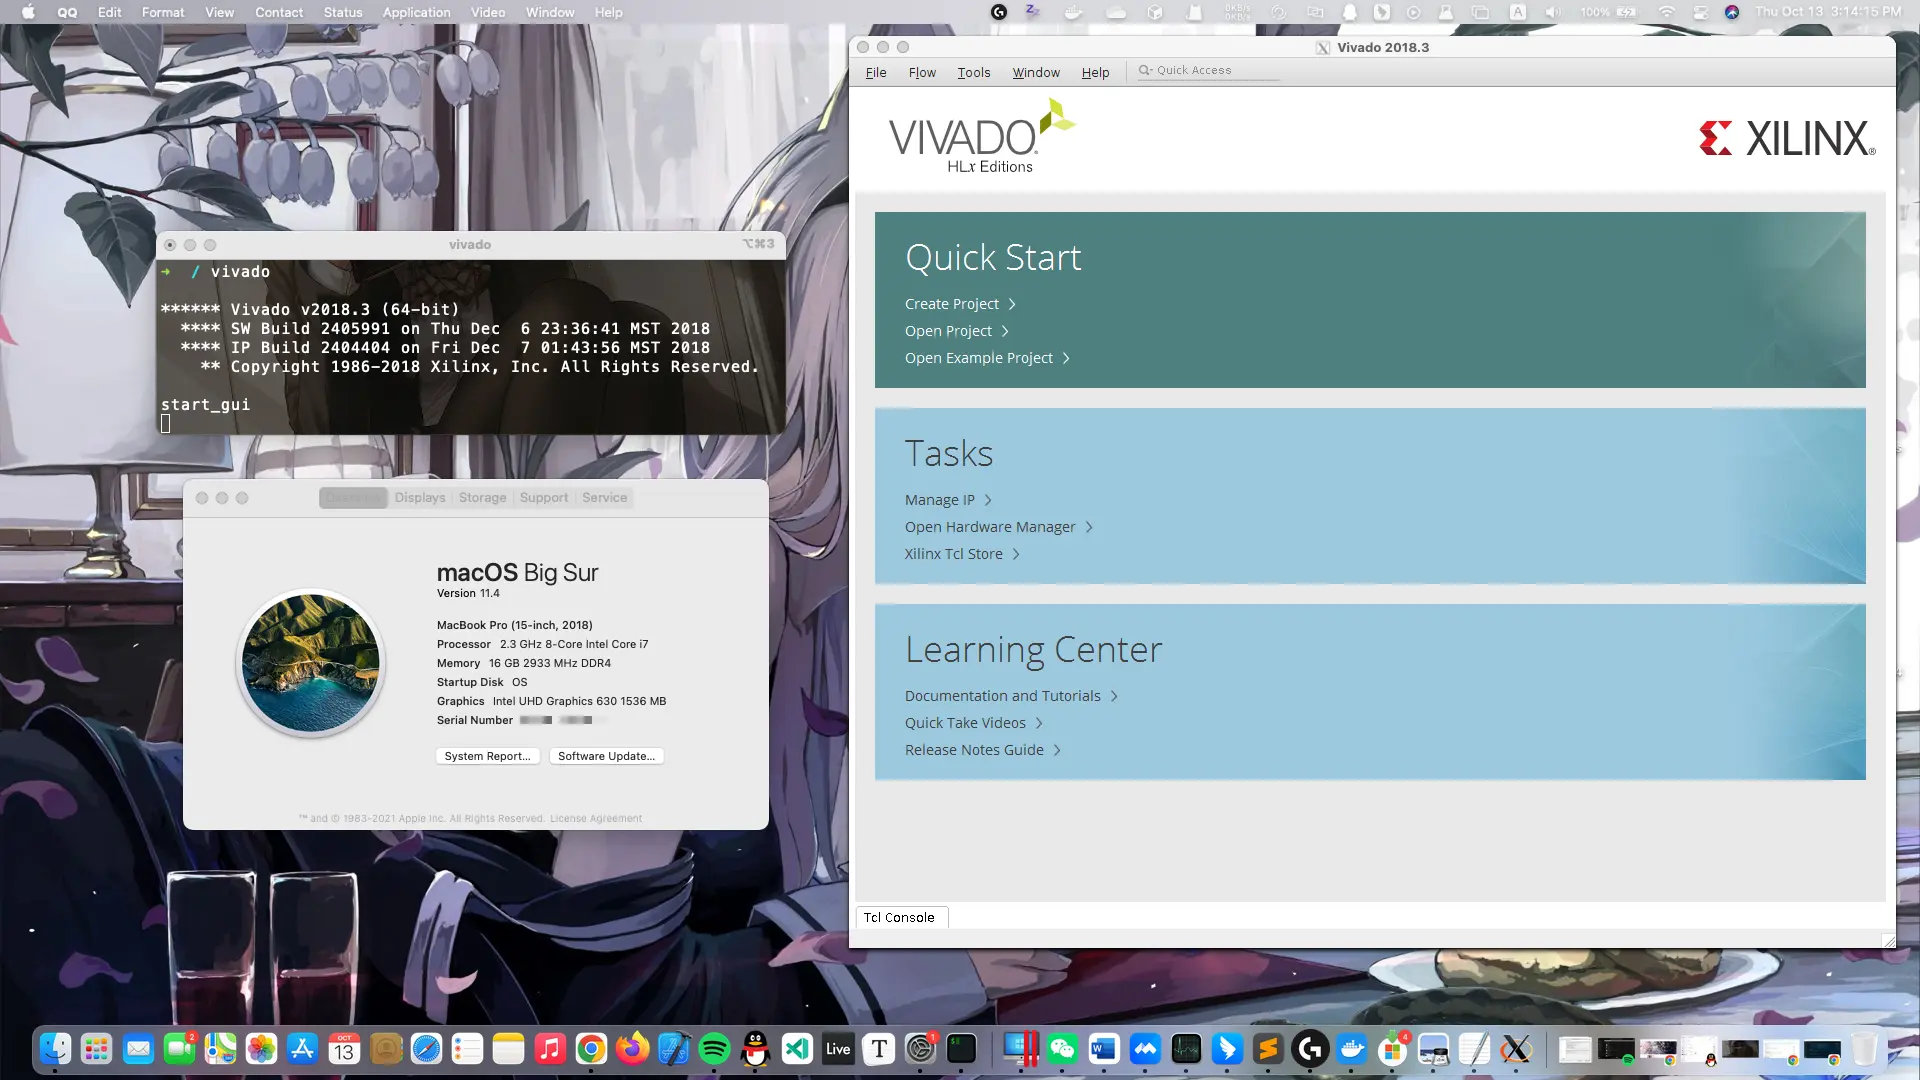Open Docker Desktop from the dock
Viewport: 1920px width, 1080px height.
coord(1351,1049)
